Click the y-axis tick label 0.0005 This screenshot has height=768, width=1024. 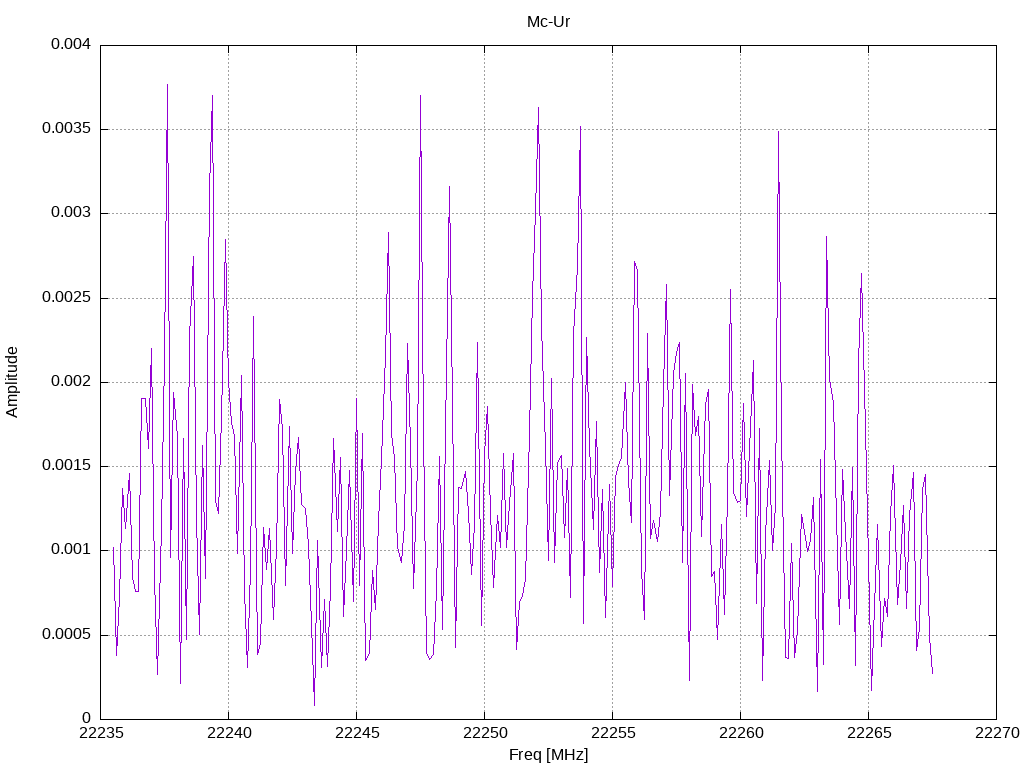[66, 634]
